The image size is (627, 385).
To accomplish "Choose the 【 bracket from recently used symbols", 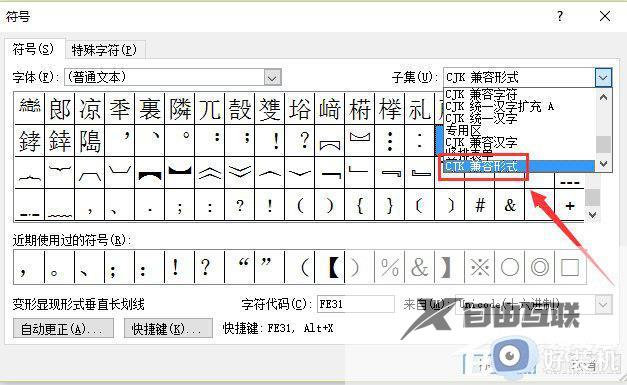I will [x=330, y=267].
